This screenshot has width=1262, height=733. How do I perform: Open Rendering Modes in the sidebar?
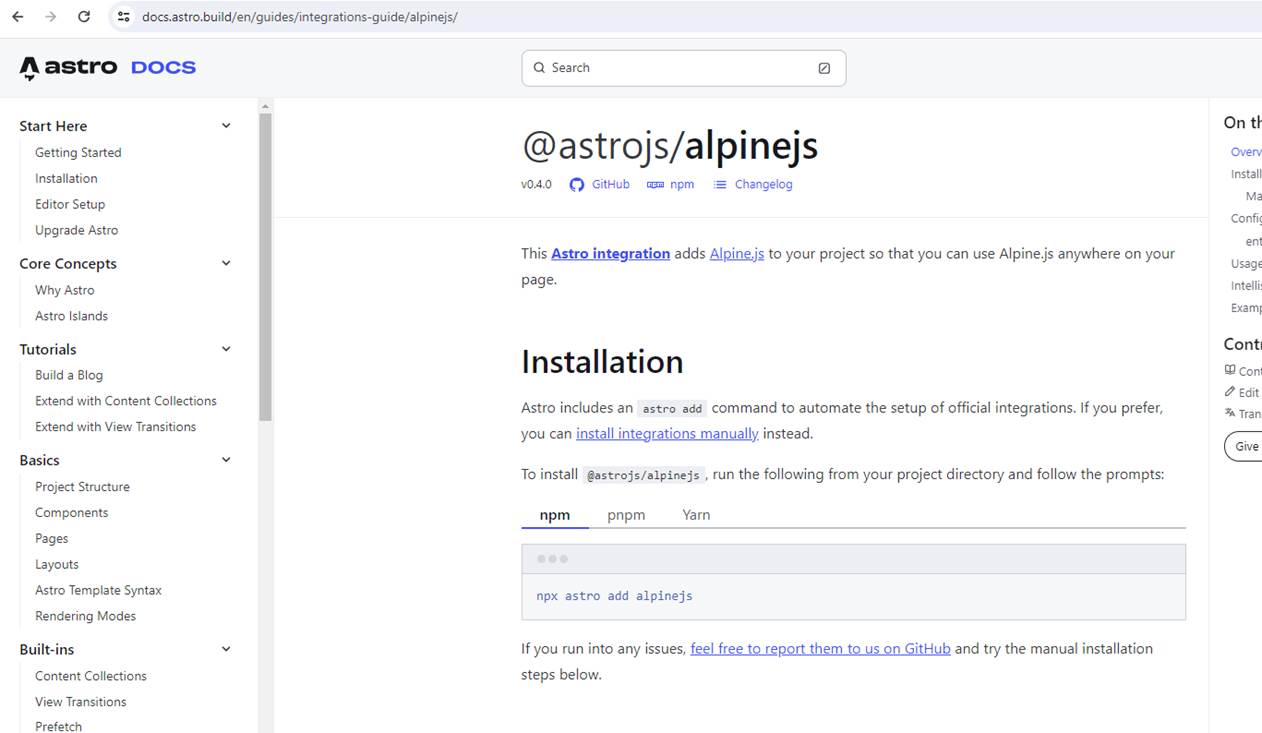85,618
